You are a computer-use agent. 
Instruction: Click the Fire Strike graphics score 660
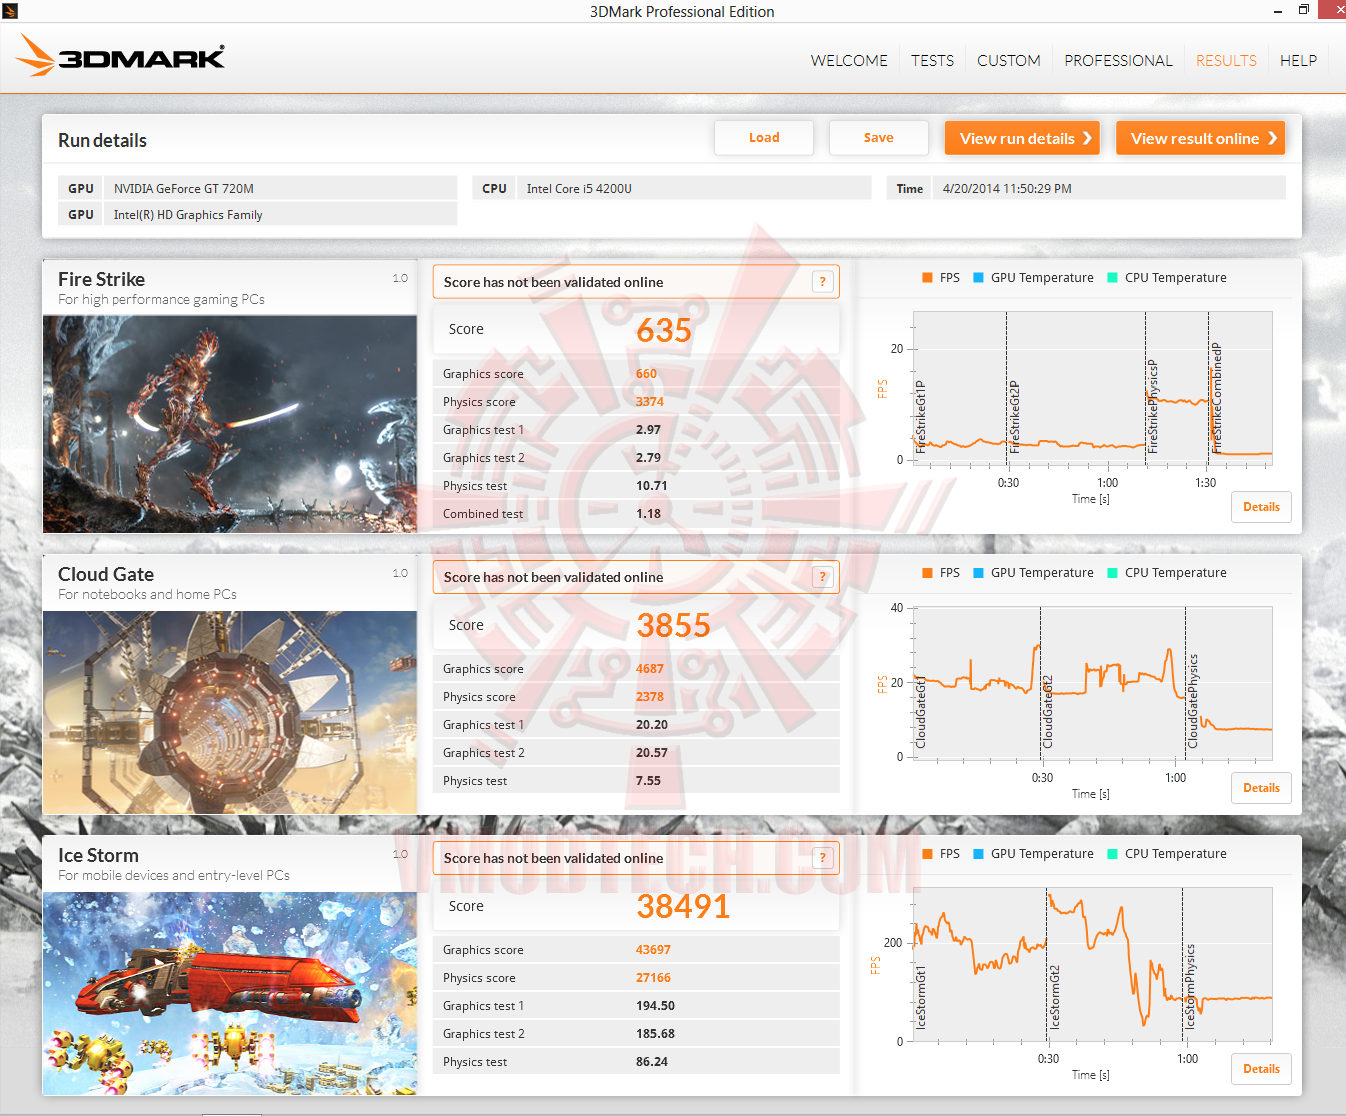(646, 374)
